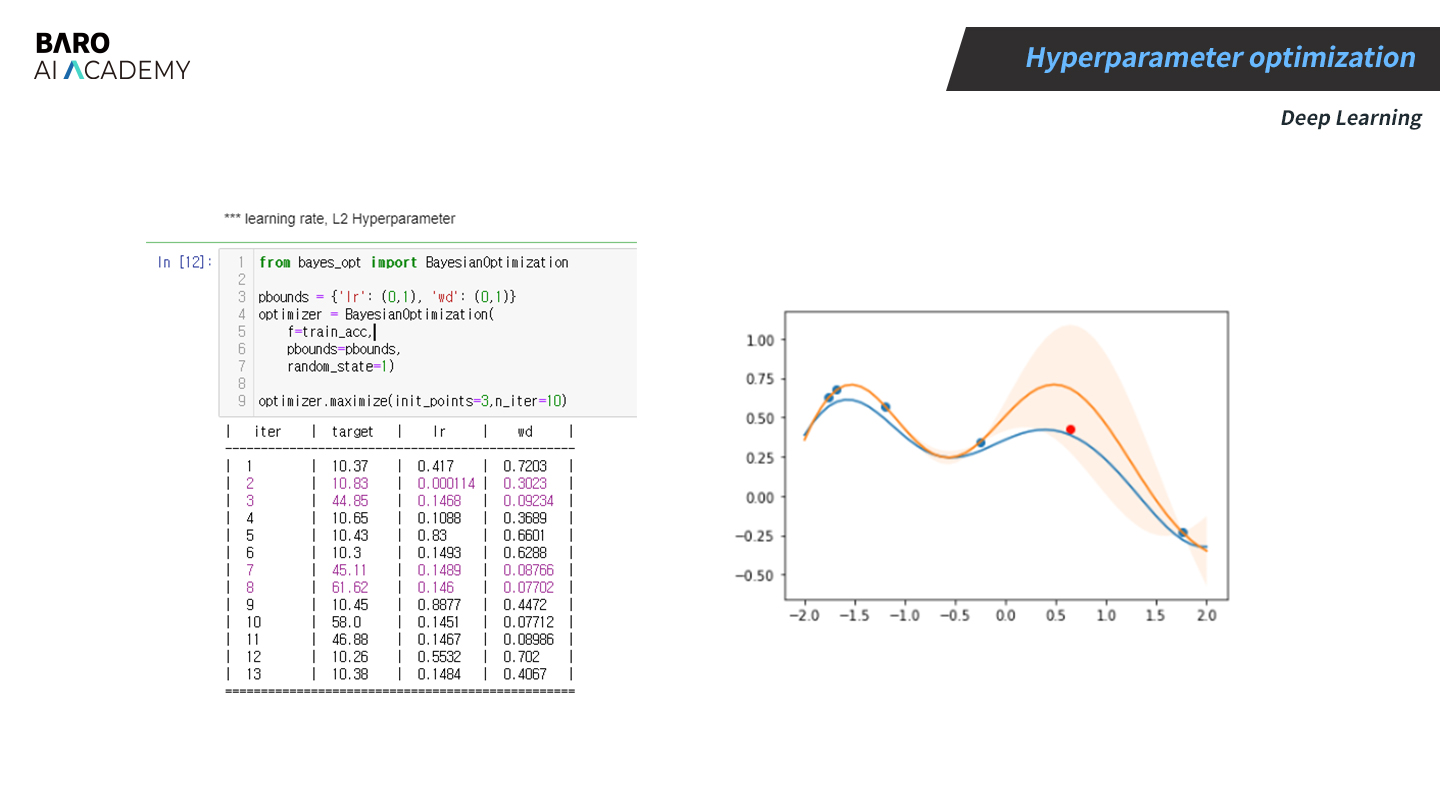Click the y-axis tick label −0.50
This screenshot has height=810, width=1440.
tap(755, 575)
